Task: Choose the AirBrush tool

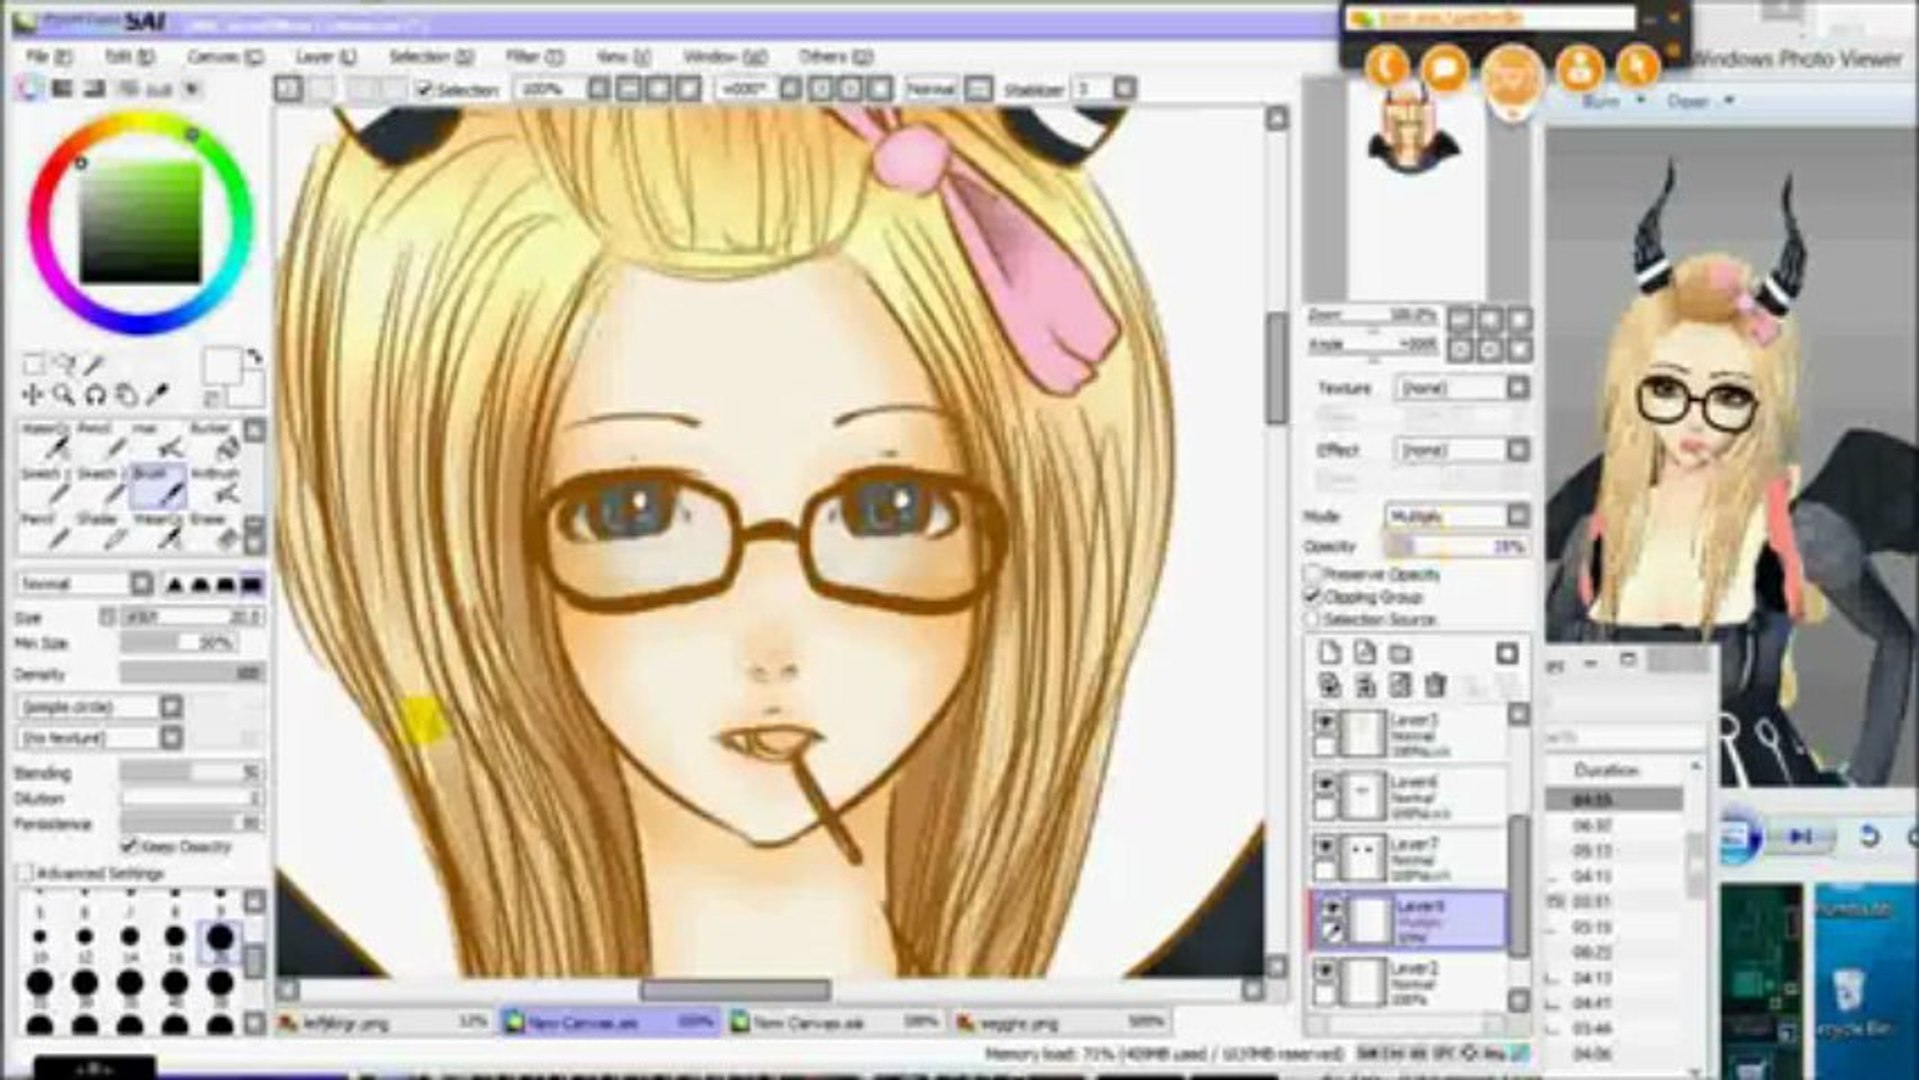Action: 214,486
